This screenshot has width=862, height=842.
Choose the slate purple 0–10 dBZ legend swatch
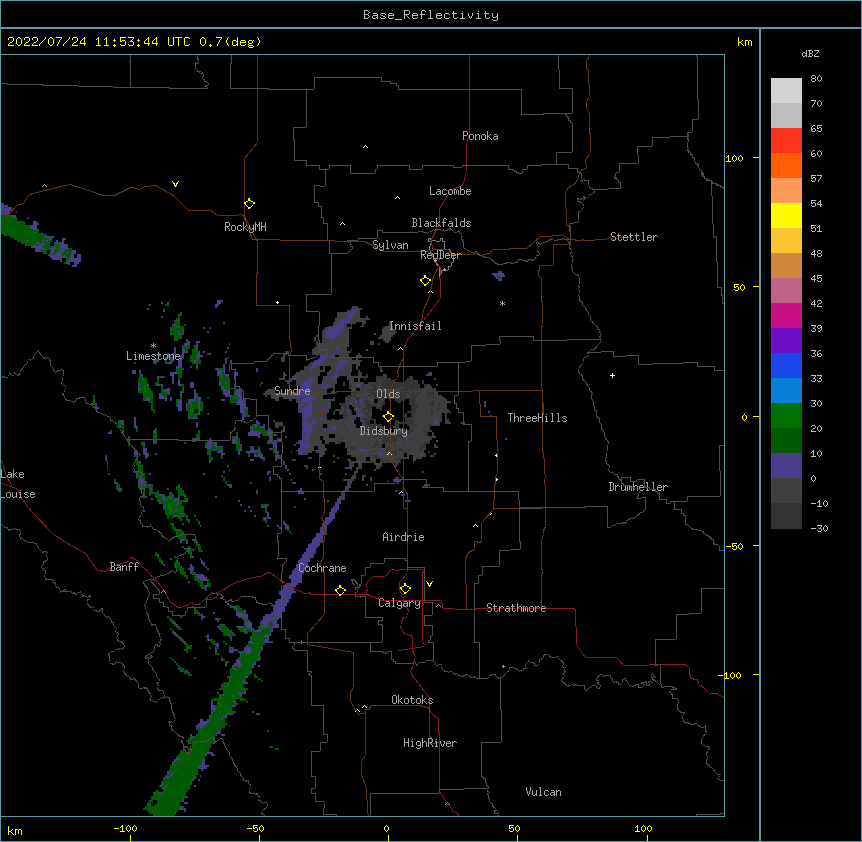click(x=786, y=466)
